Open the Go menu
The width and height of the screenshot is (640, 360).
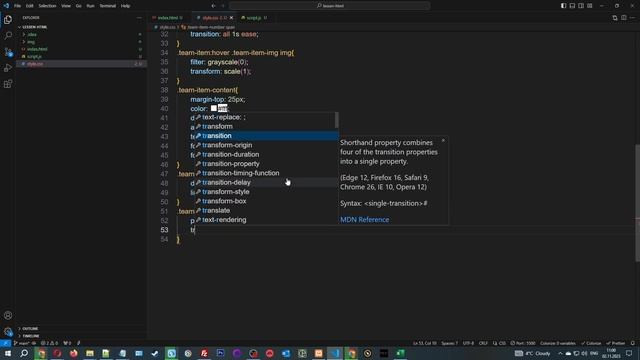78,6
